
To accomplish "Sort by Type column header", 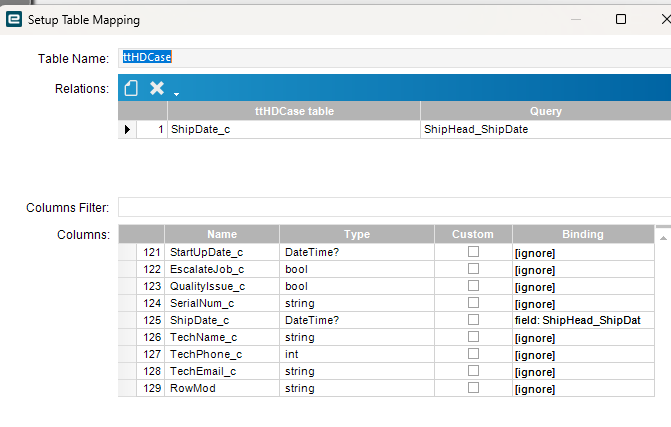I will point(357,234).
